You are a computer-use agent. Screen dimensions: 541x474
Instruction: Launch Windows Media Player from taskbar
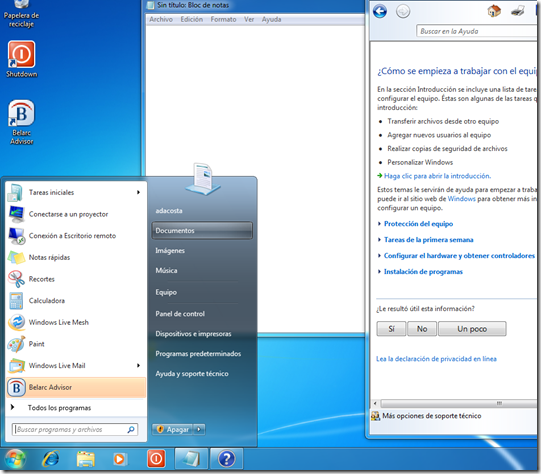coord(120,459)
